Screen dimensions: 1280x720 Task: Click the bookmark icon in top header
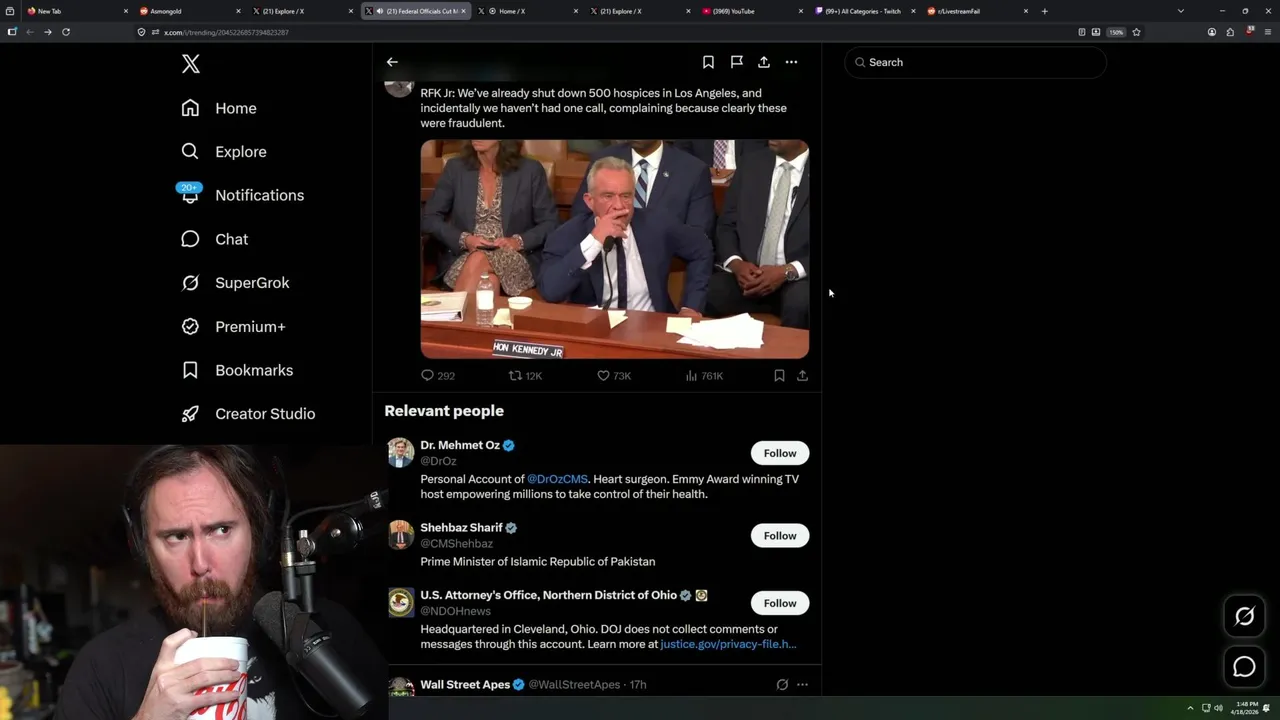point(708,62)
